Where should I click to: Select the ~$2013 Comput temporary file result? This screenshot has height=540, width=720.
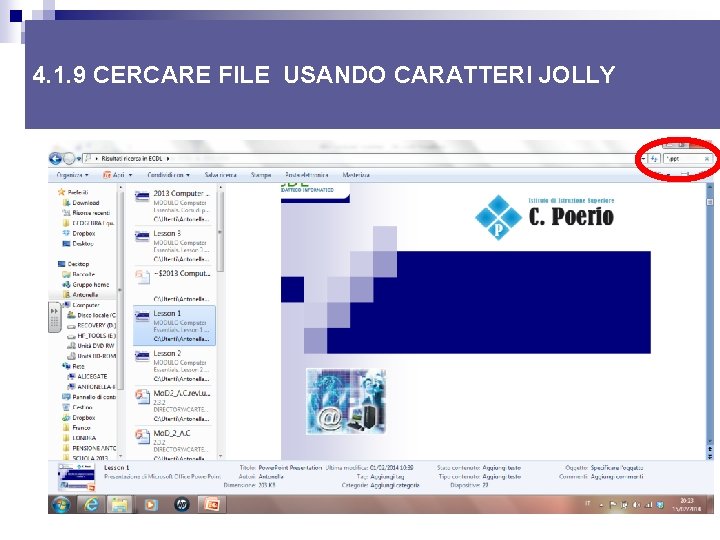(174, 285)
